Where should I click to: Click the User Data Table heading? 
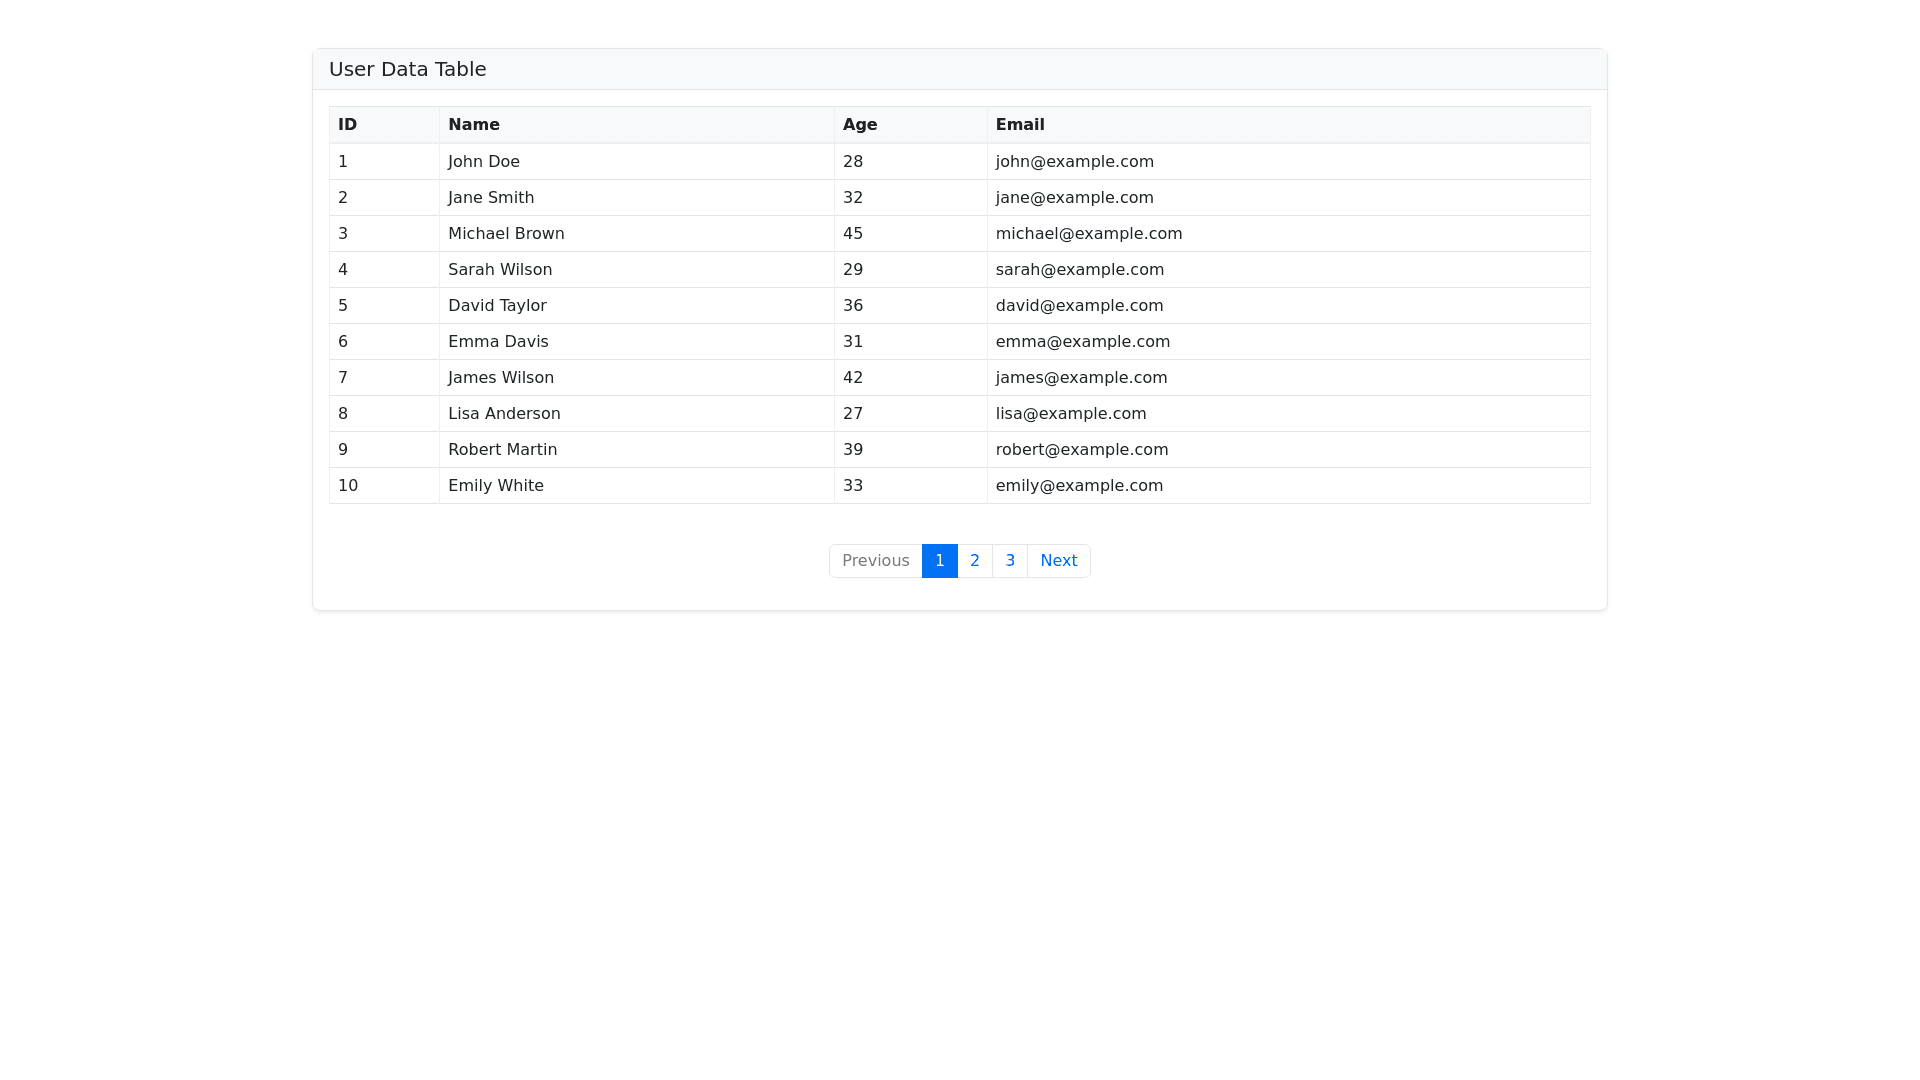[x=408, y=69]
